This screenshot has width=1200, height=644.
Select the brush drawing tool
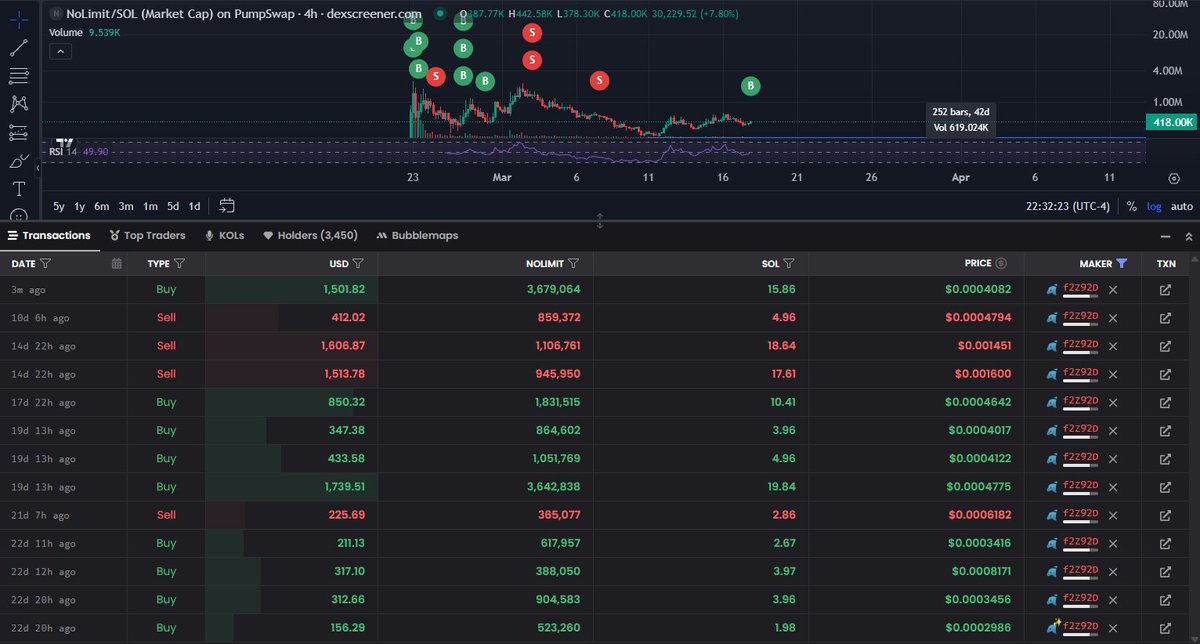coord(18,160)
